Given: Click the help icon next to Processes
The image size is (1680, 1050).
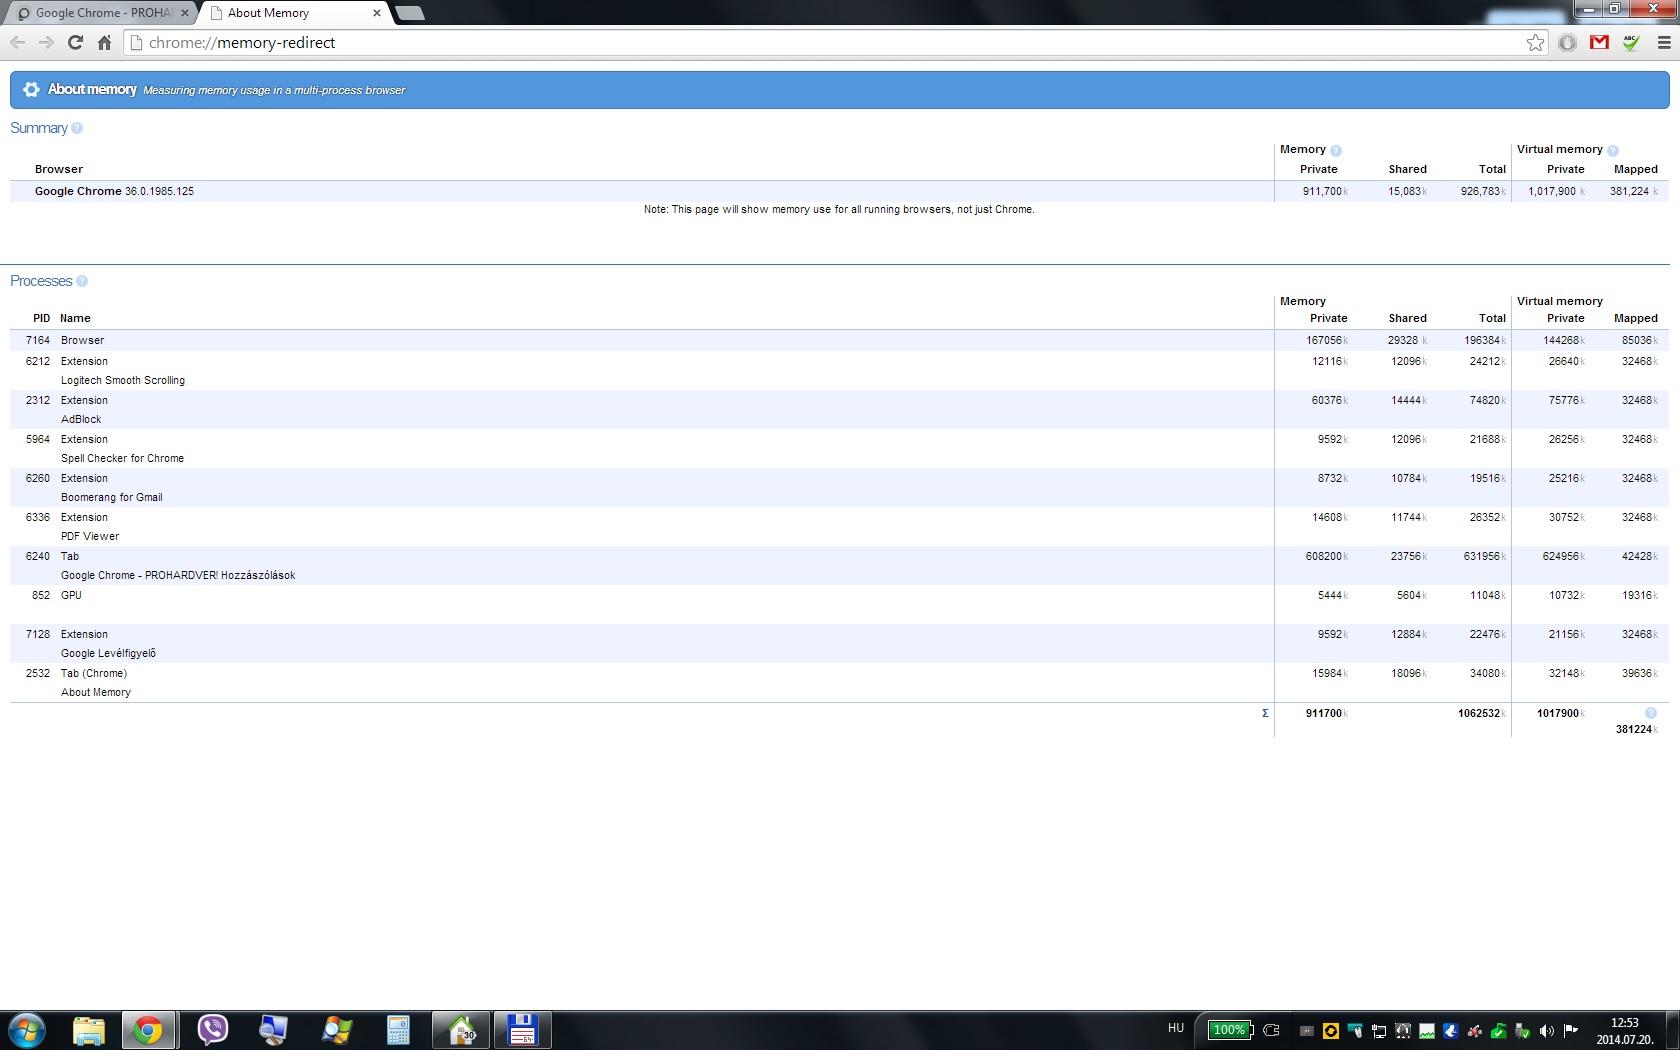Looking at the screenshot, I should point(82,281).
